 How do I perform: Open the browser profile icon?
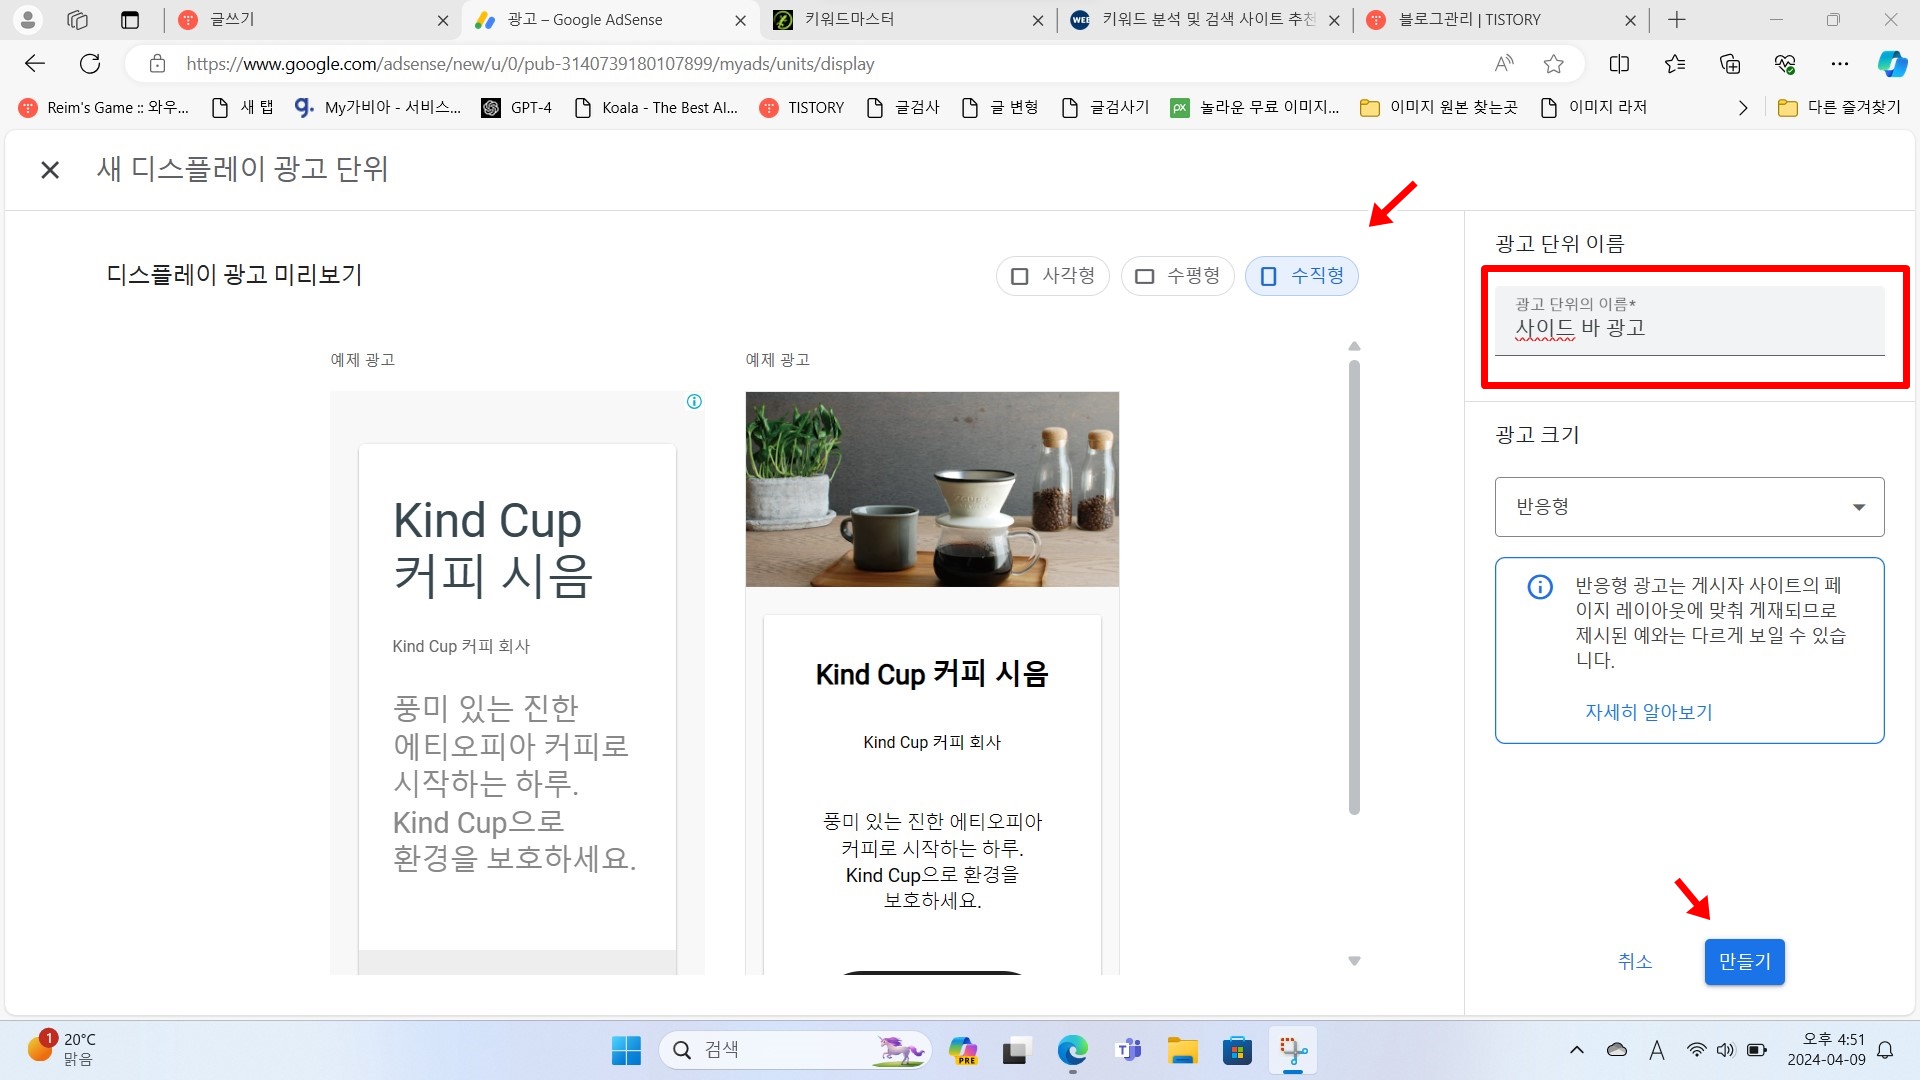pyautogui.click(x=28, y=20)
